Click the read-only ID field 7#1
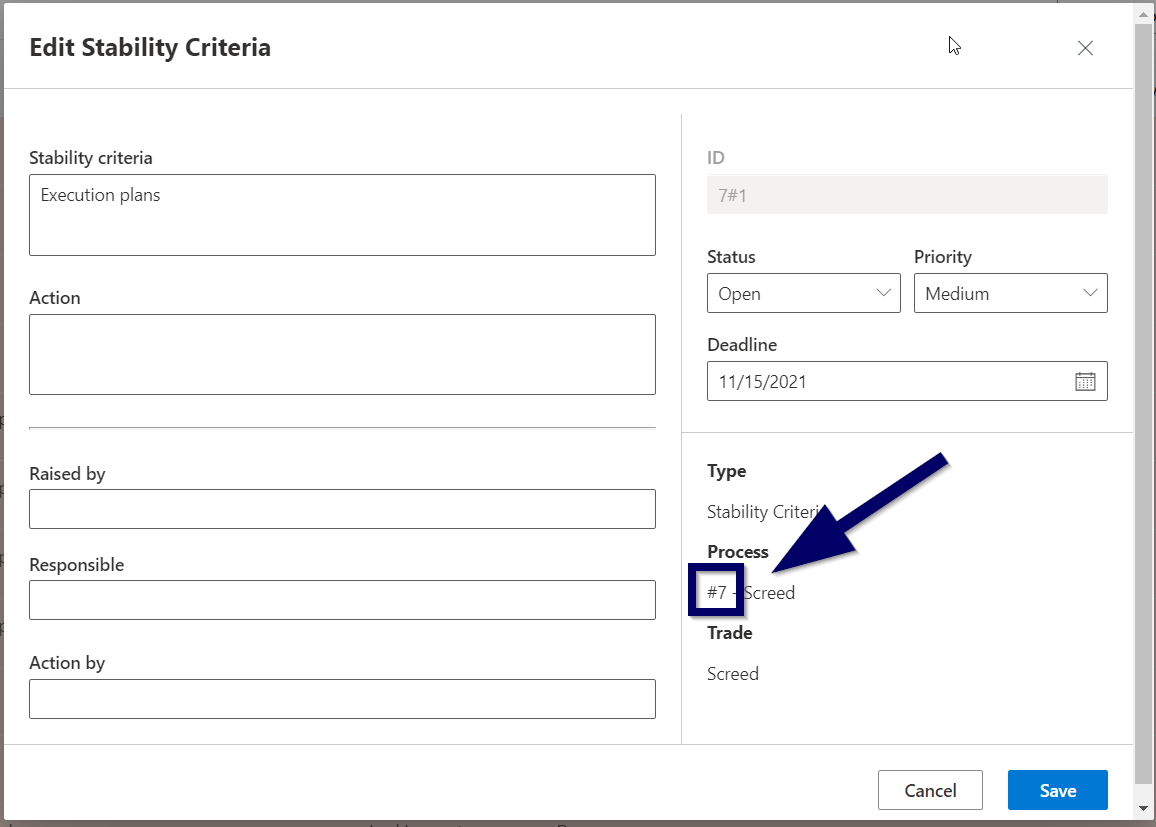1156x827 pixels. pyautogui.click(x=906, y=195)
